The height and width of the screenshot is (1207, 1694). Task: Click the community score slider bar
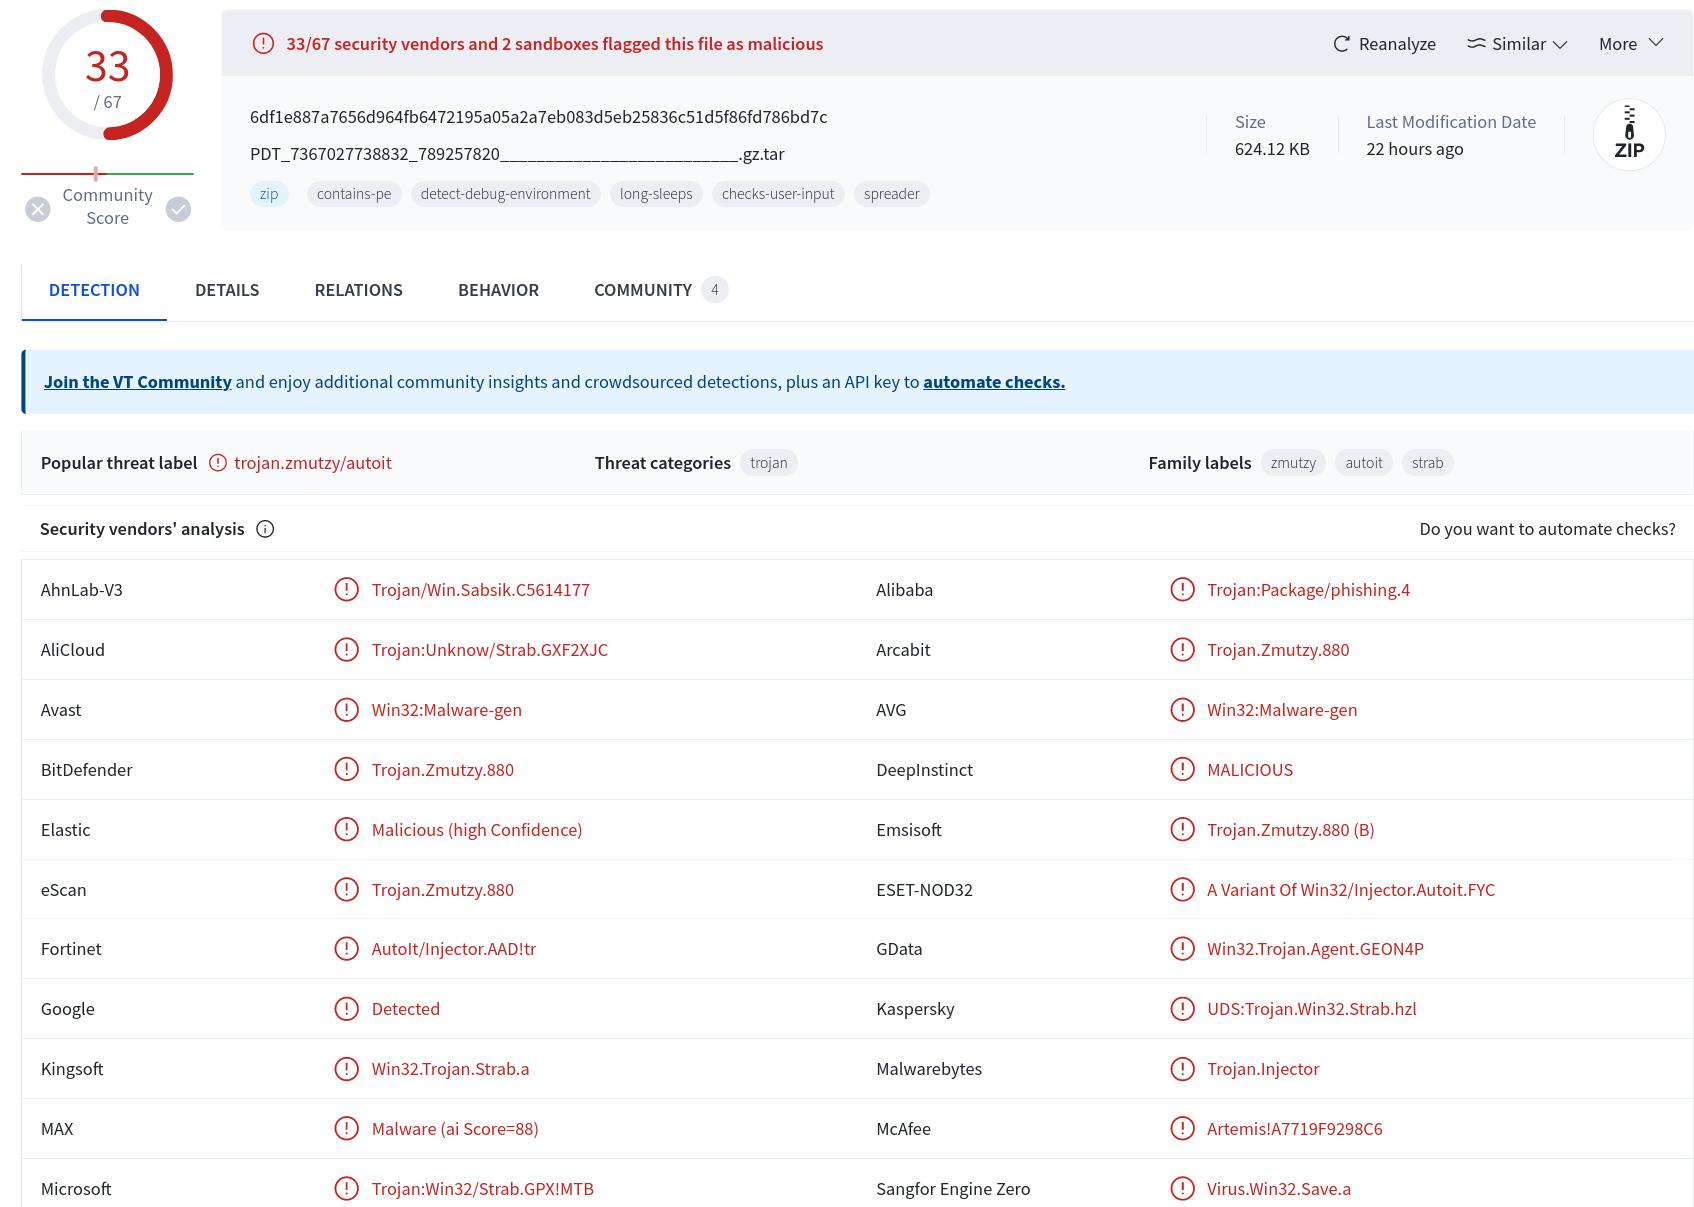point(107,174)
